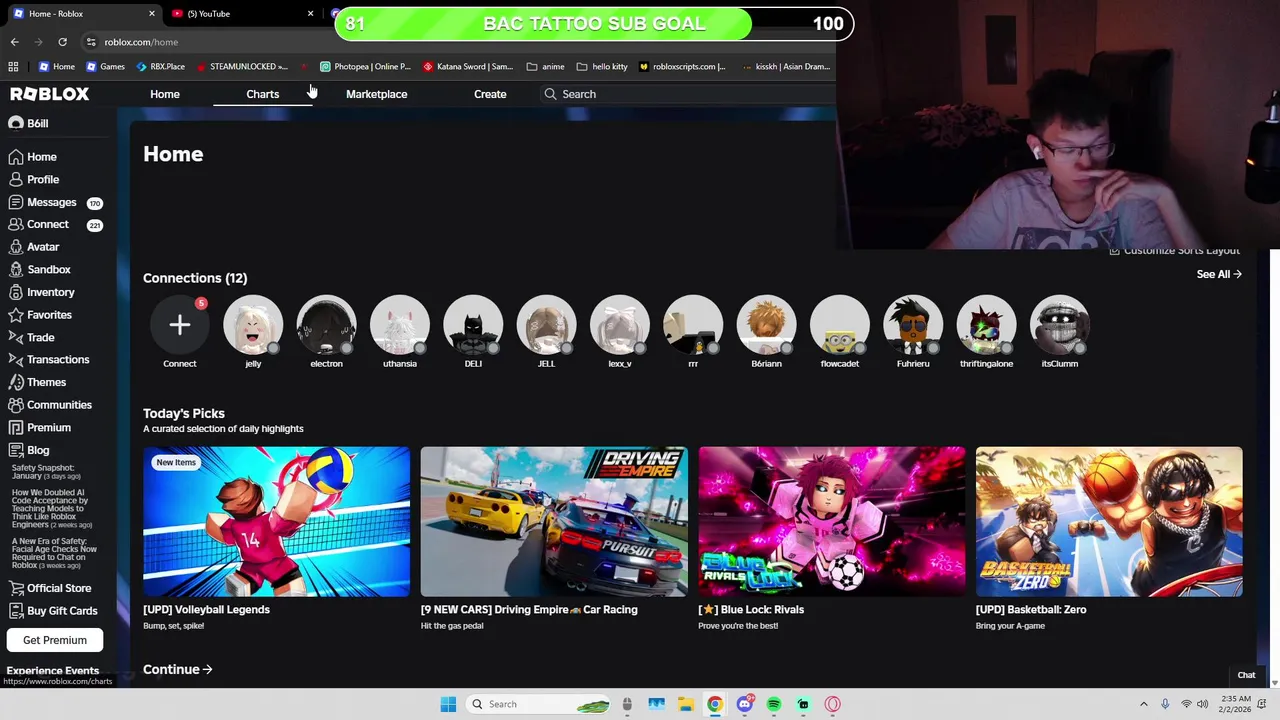Open Favorites in the left sidebar

click(x=40, y=315)
